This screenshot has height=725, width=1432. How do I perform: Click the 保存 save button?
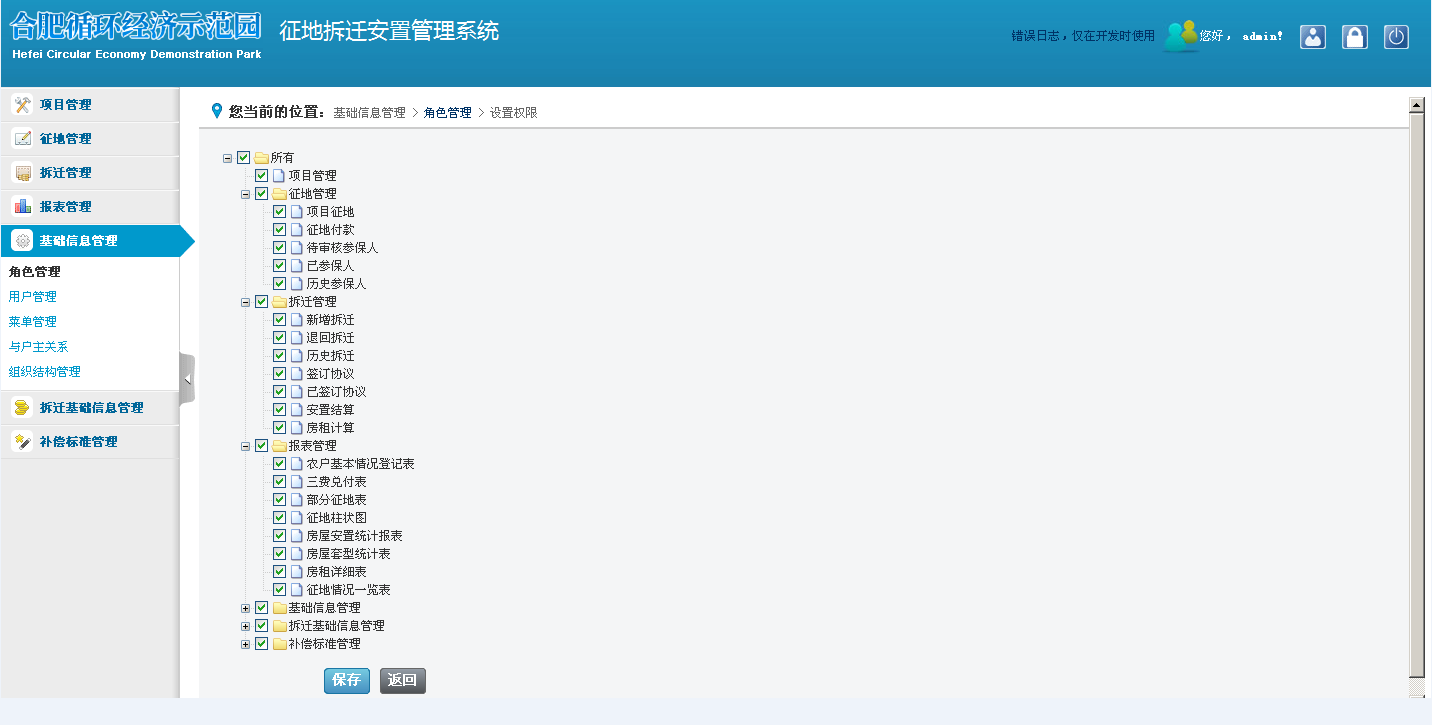pyautogui.click(x=347, y=680)
